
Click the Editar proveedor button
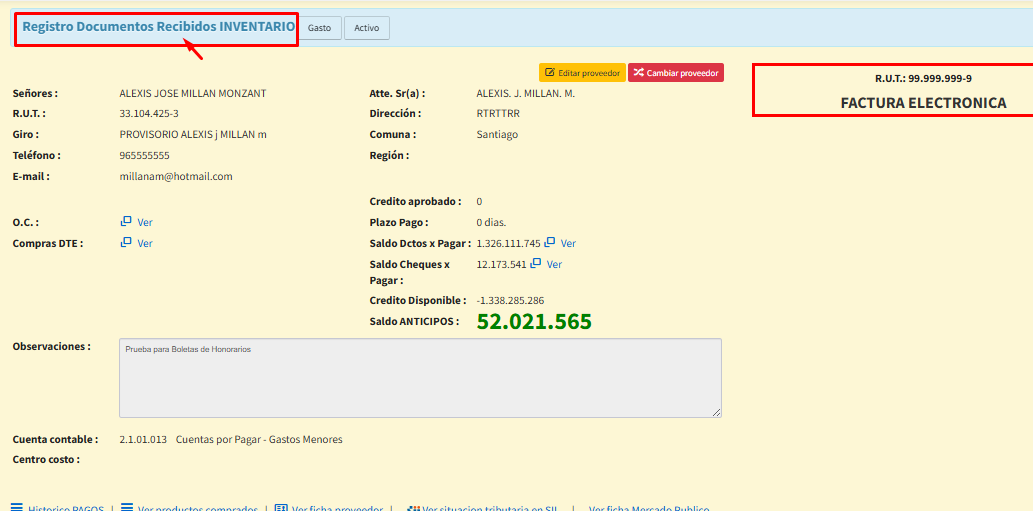click(x=582, y=72)
